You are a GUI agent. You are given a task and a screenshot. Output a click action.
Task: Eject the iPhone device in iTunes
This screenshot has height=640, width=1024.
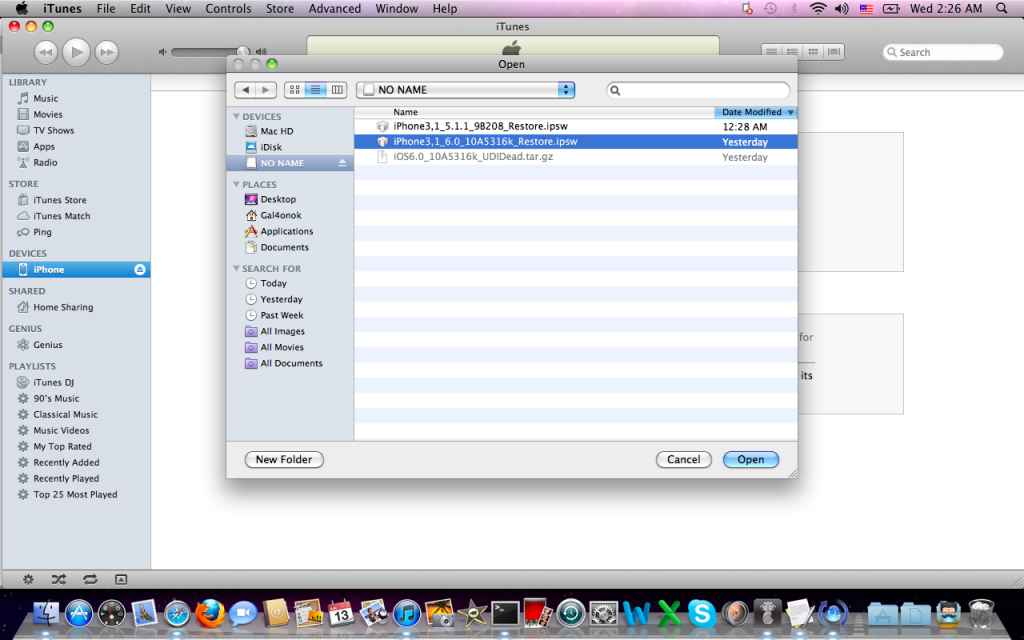[x=140, y=270]
